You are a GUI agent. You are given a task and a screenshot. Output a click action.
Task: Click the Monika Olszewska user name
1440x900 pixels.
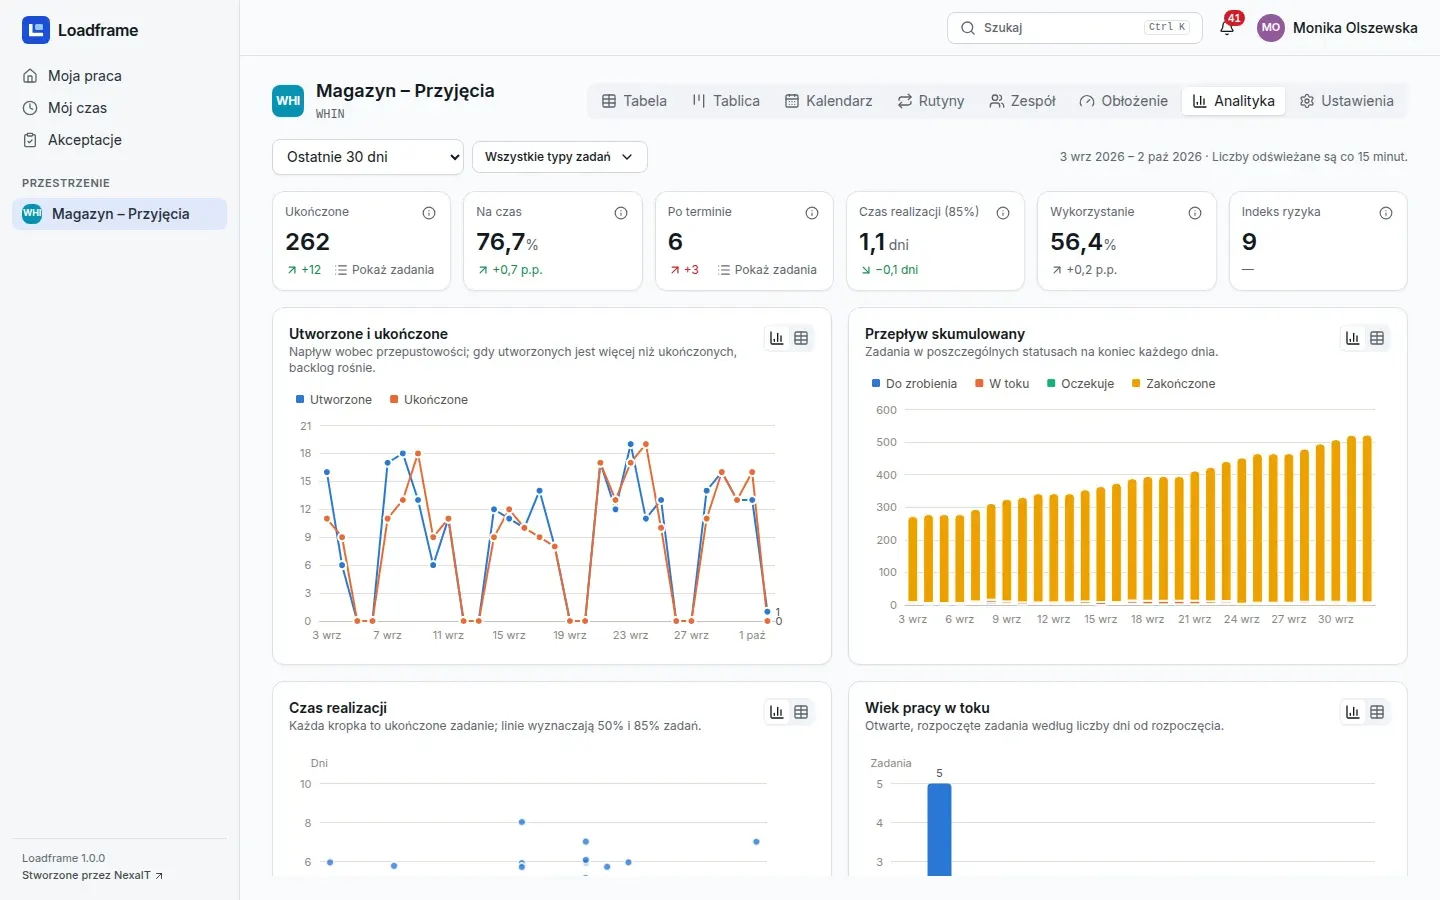(x=1355, y=28)
